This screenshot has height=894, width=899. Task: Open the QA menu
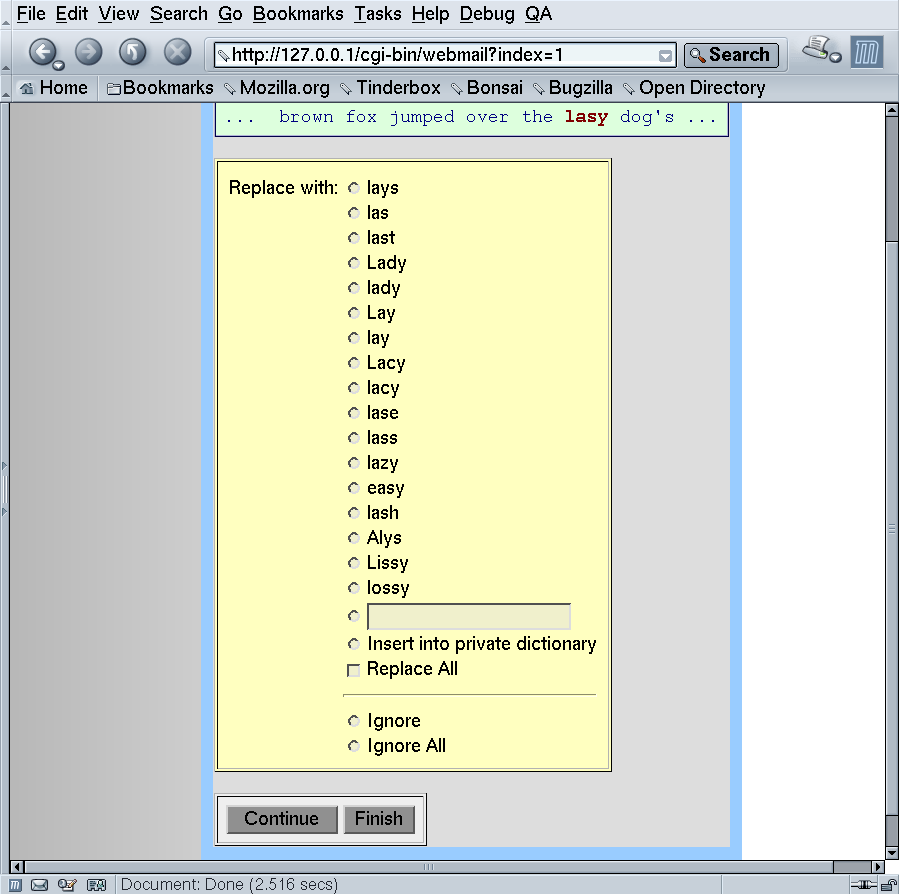pyautogui.click(x=538, y=14)
